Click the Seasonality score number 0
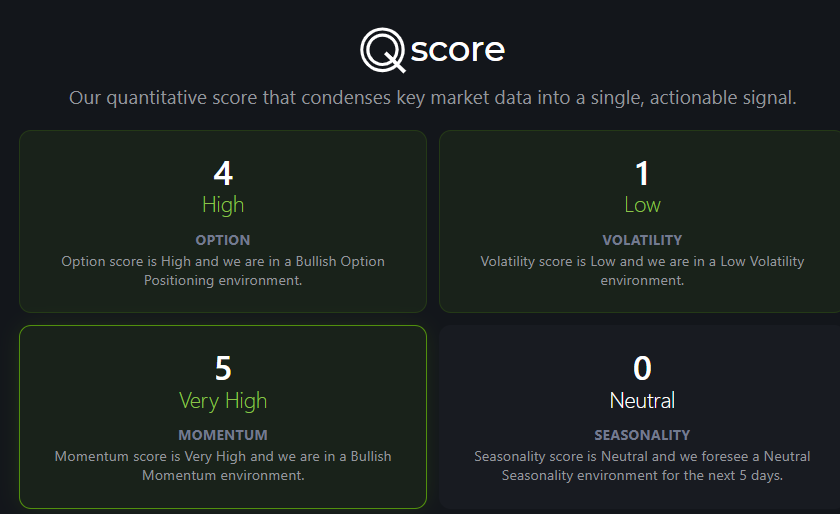The width and height of the screenshot is (840, 514). 642,368
